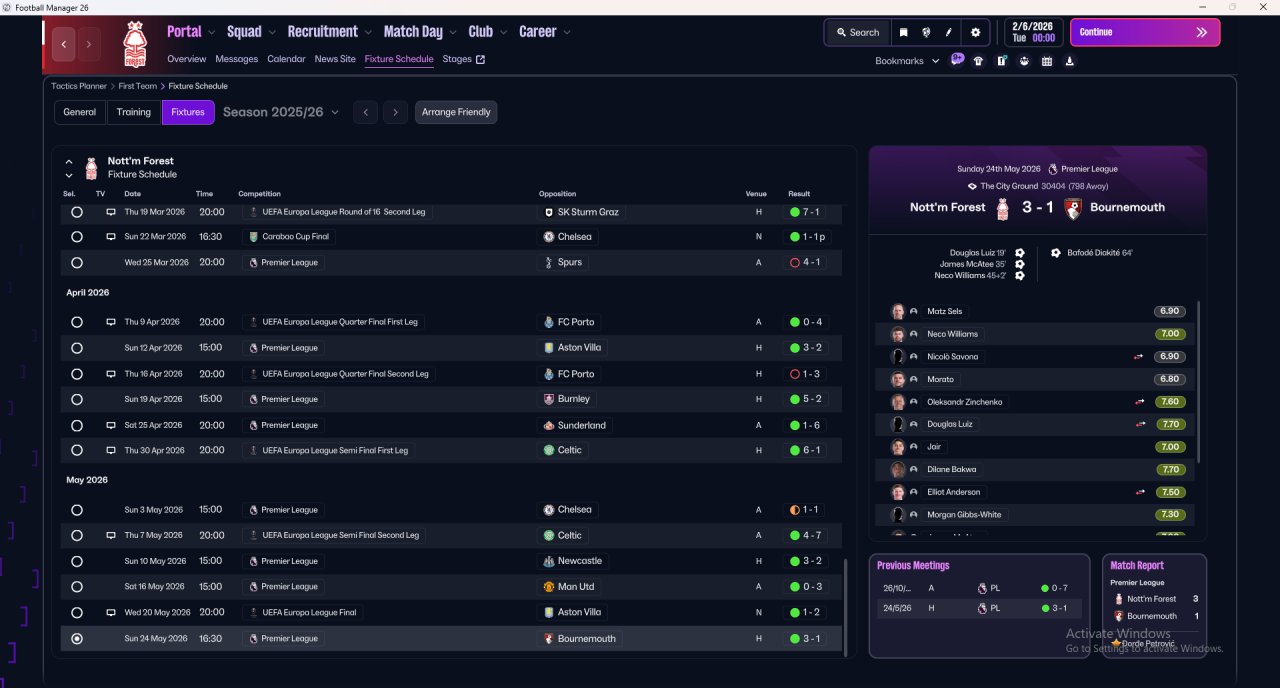Click Tactics Planner breadcrumb link

pos(79,86)
